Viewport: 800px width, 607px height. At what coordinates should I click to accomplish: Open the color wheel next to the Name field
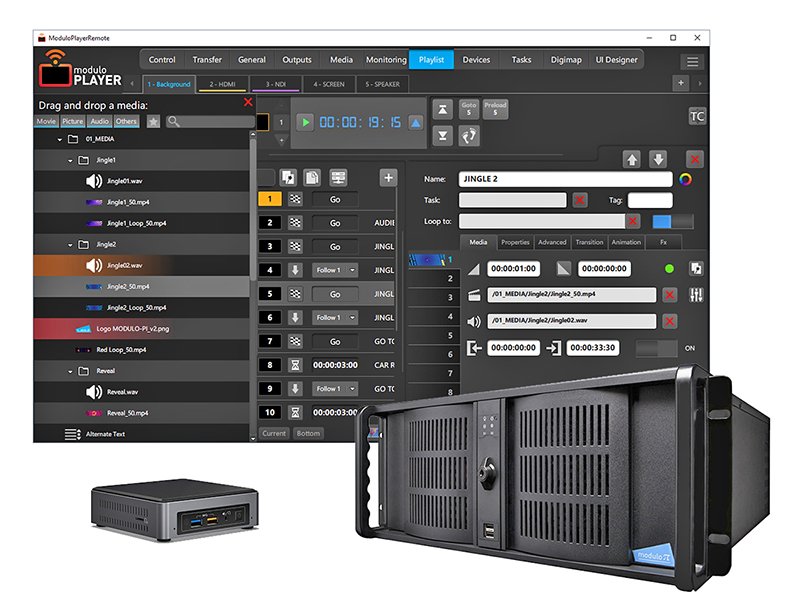[x=686, y=178]
